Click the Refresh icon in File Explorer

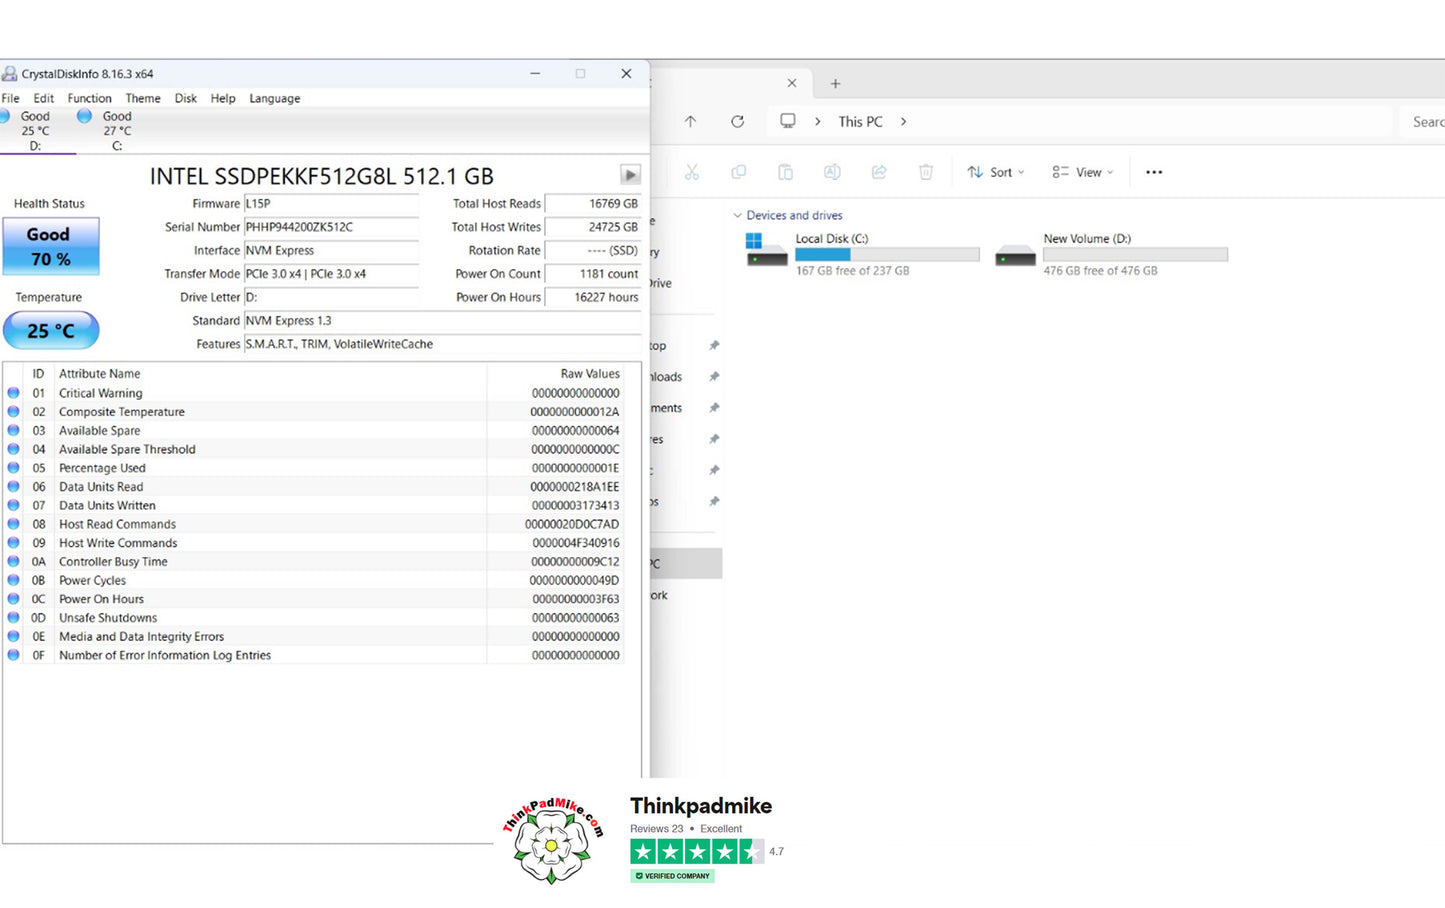click(x=737, y=121)
